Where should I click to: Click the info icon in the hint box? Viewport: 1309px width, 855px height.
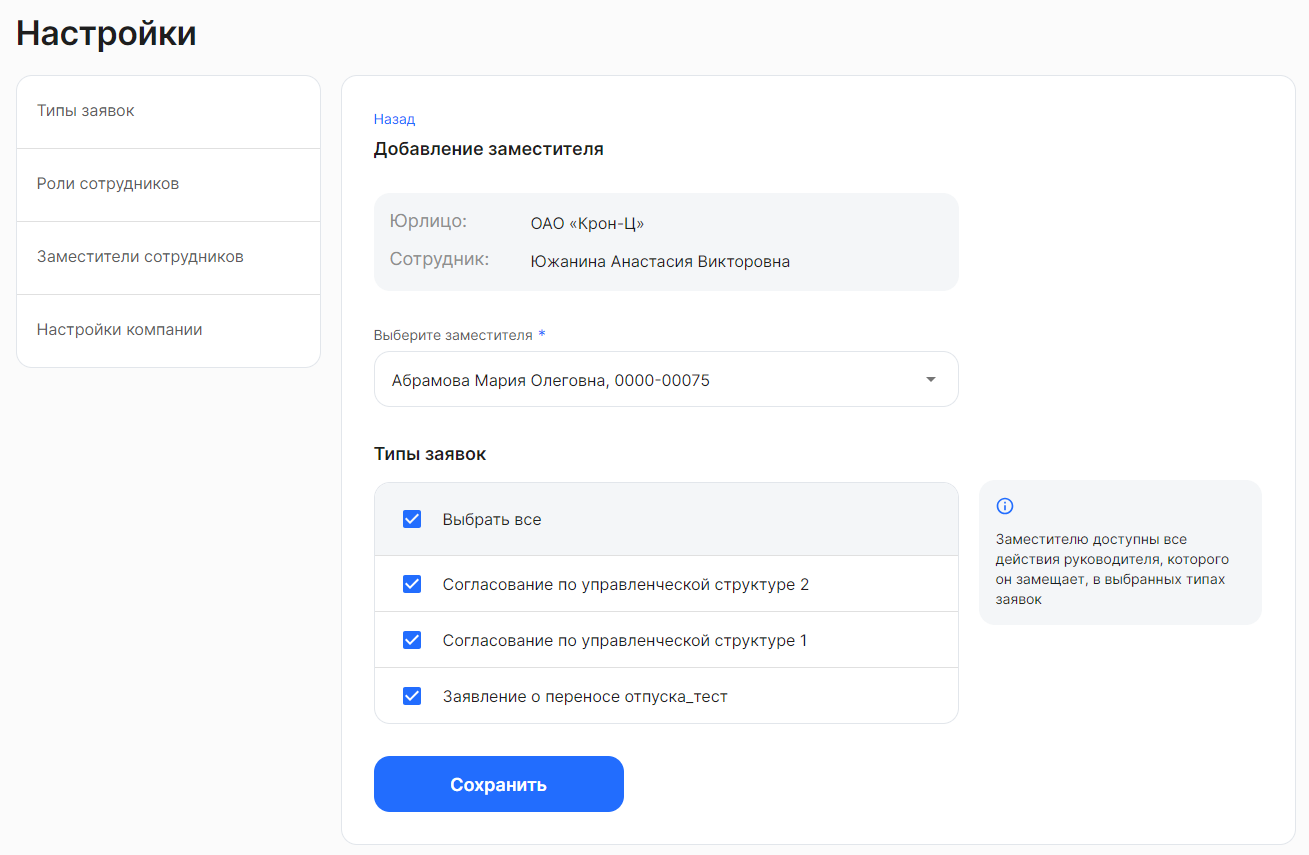click(x=1005, y=506)
